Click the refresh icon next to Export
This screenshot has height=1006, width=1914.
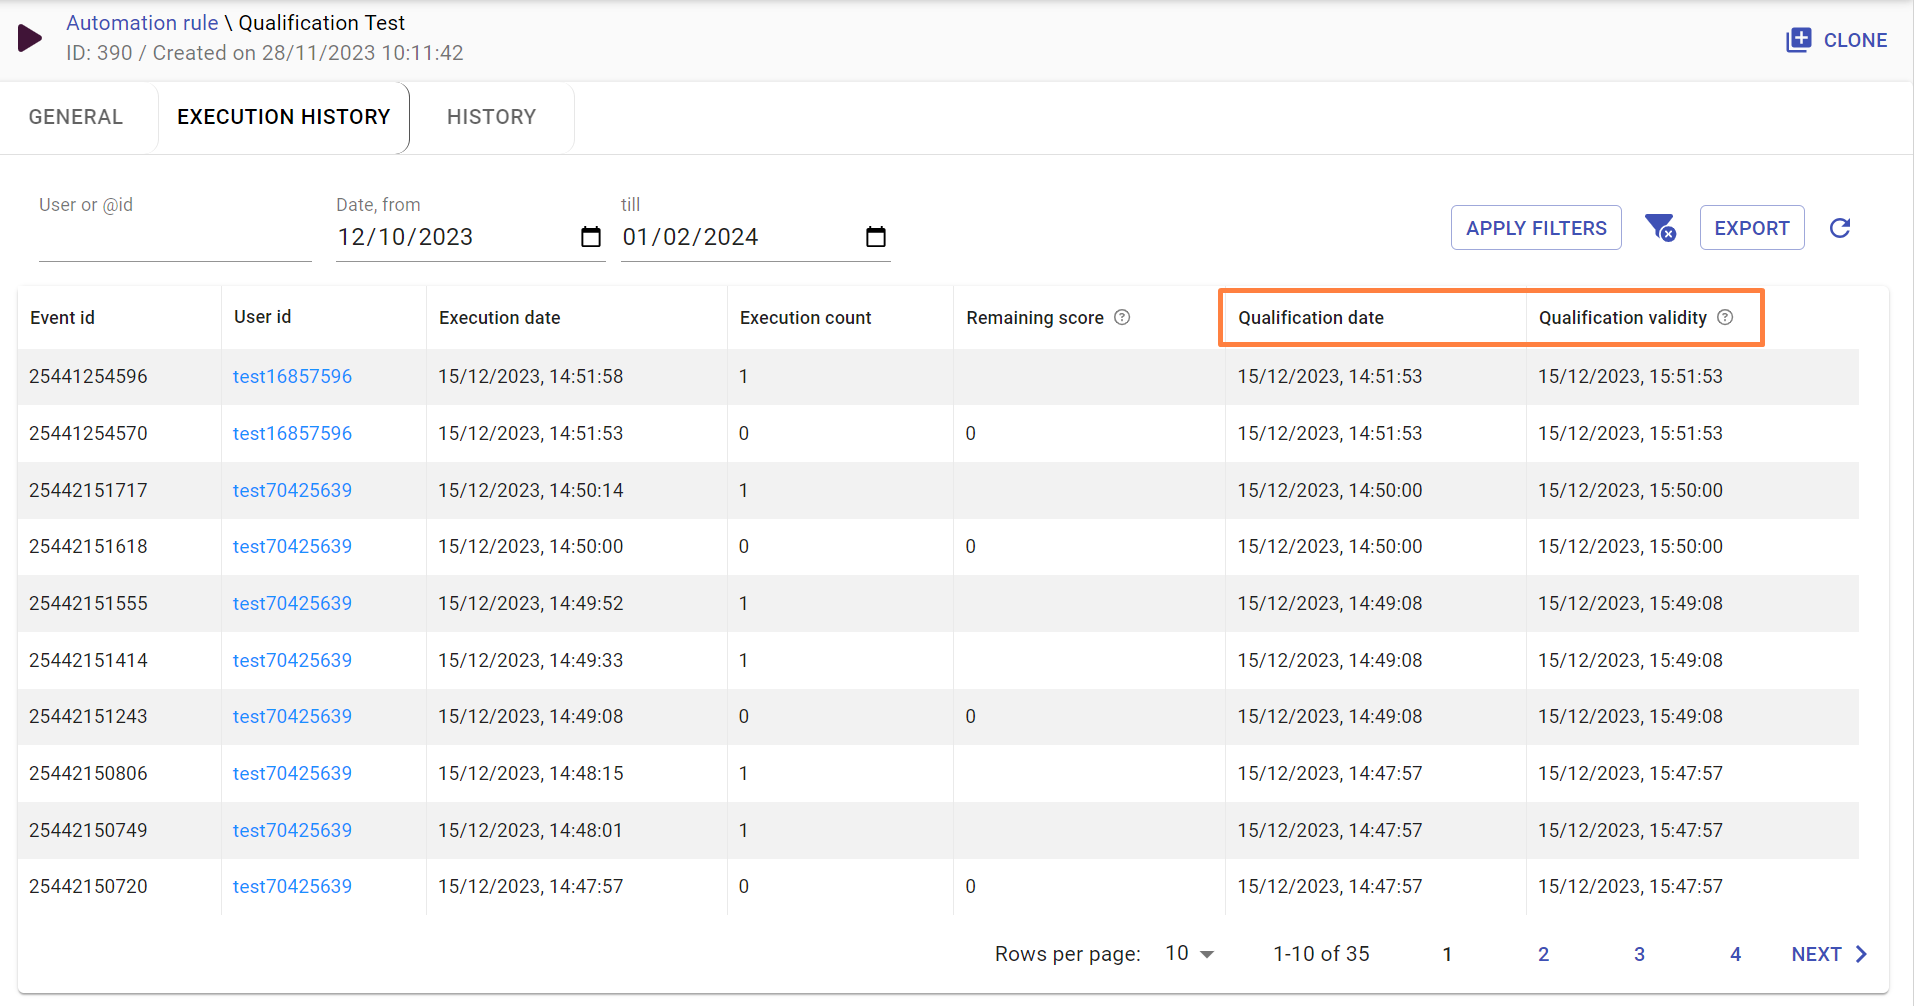click(1839, 228)
